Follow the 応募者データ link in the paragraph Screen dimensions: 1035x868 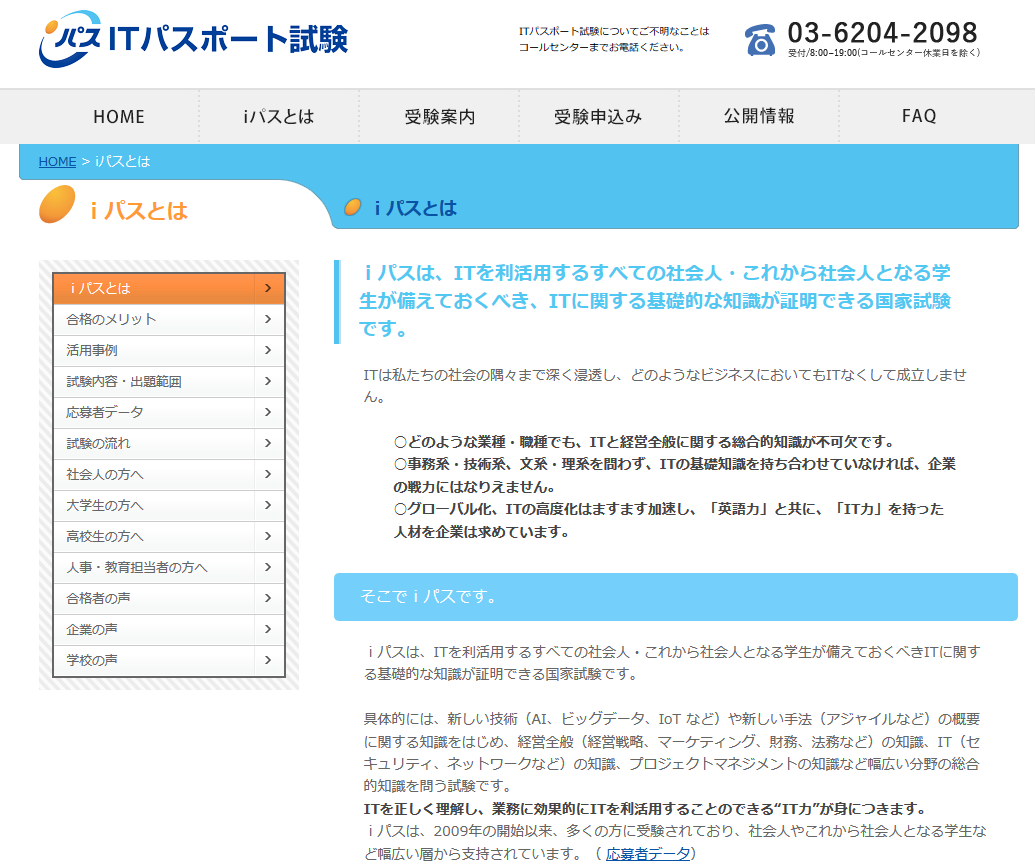pyautogui.click(x=648, y=854)
